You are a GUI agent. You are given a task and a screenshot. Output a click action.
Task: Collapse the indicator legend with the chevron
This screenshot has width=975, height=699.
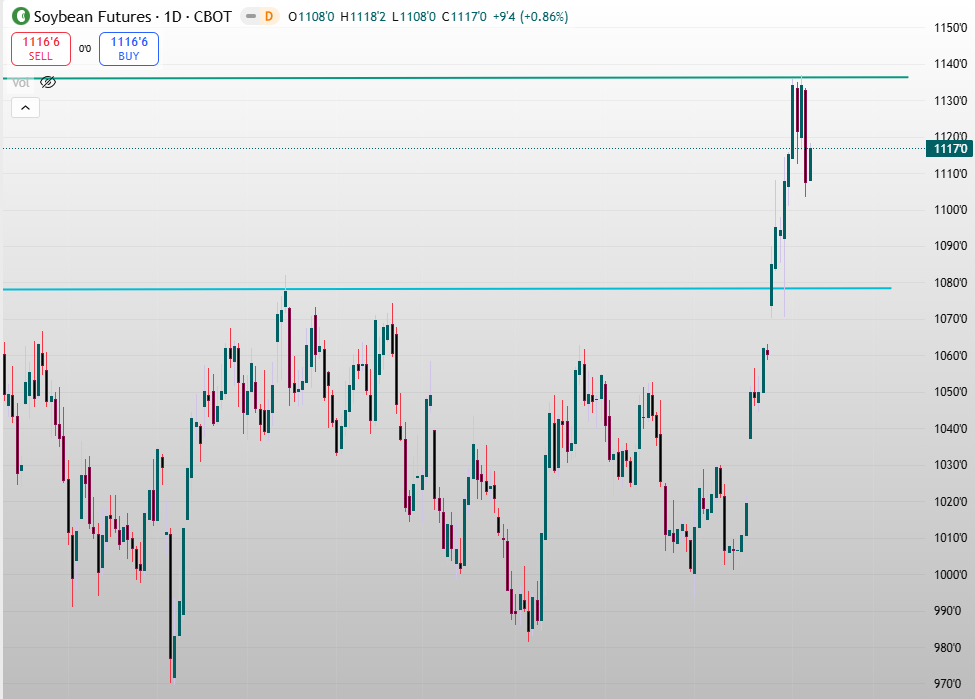25,107
